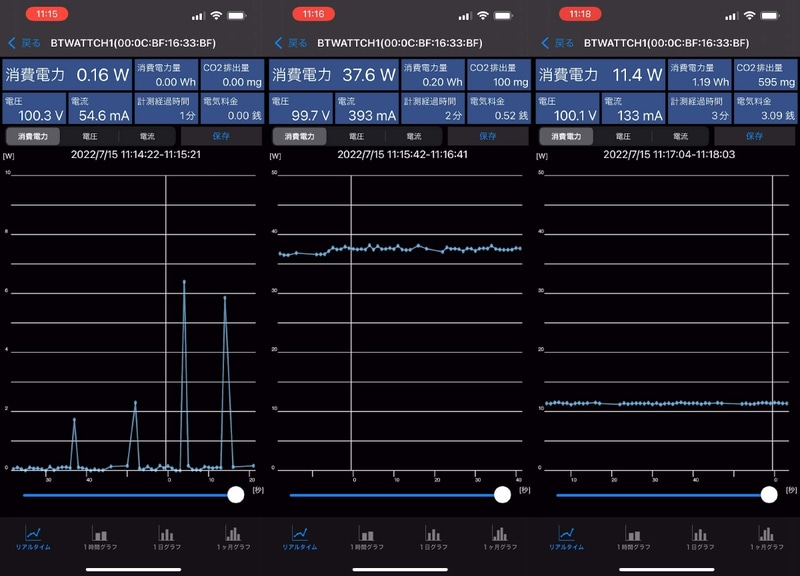Tap 計測経過時間 2分 tile
800x576 pixels.
click(x=433, y=108)
